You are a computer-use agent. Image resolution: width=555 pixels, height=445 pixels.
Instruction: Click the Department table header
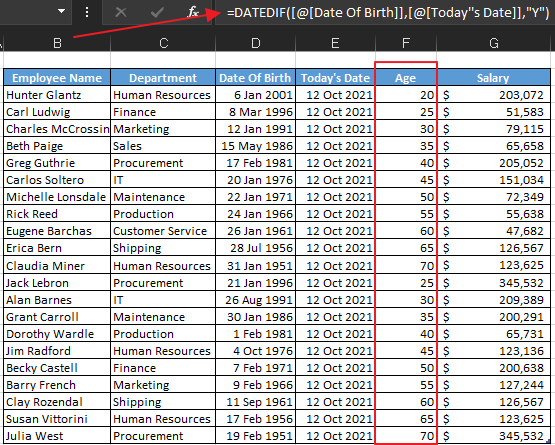click(163, 78)
